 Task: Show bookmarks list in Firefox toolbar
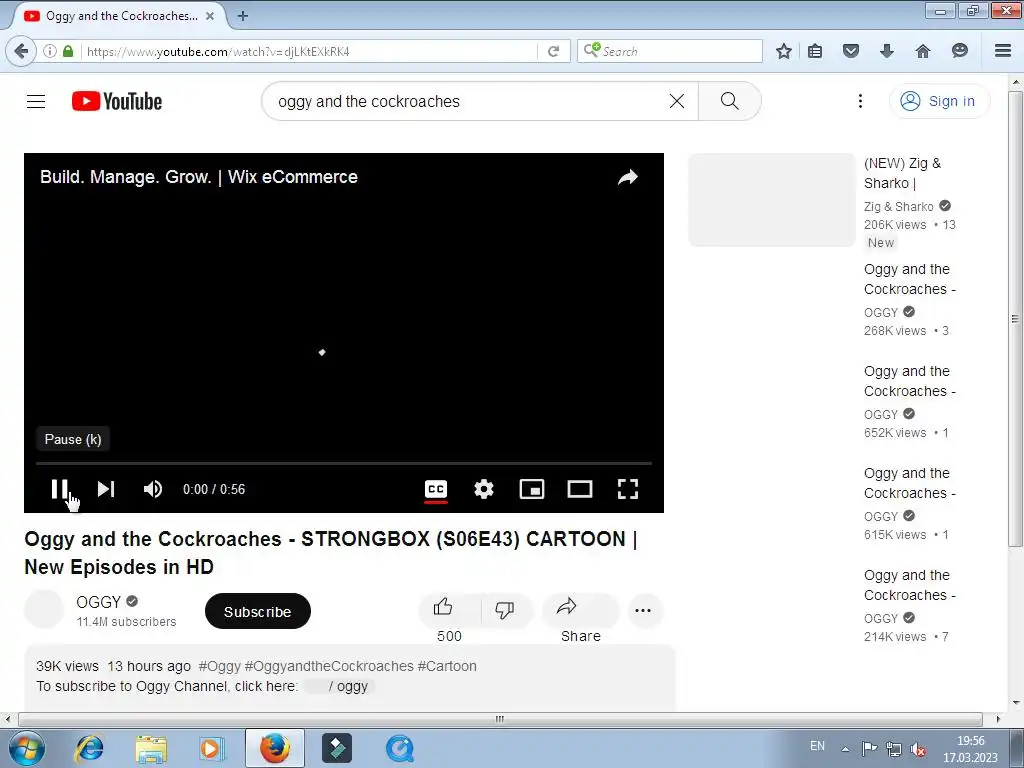815,51
